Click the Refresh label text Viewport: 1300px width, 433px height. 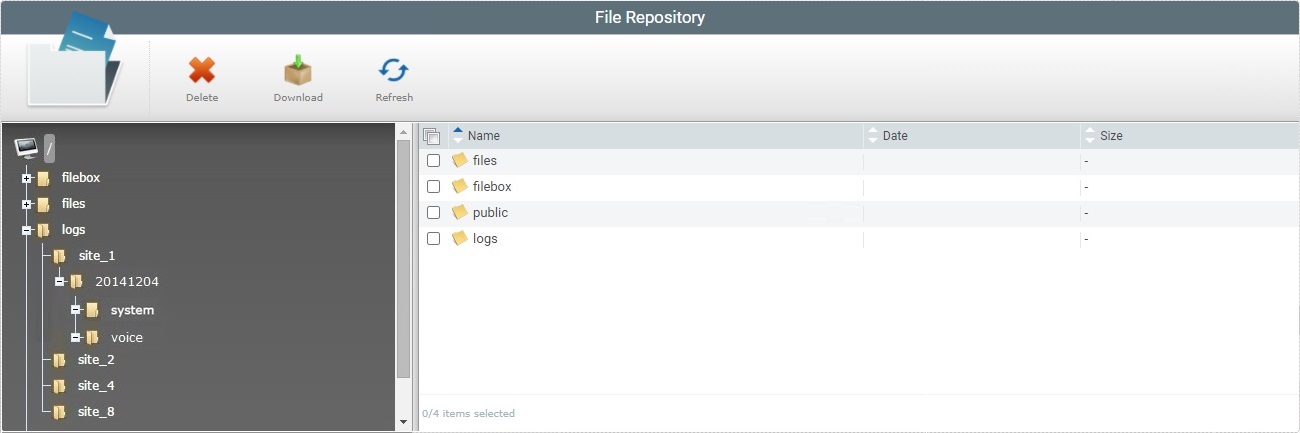[394, 98]
